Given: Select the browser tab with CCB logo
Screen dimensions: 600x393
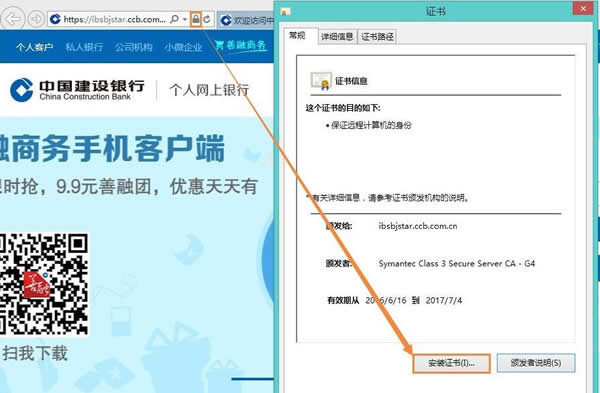Looking at the screenshot, I should [x=247, y=20].
